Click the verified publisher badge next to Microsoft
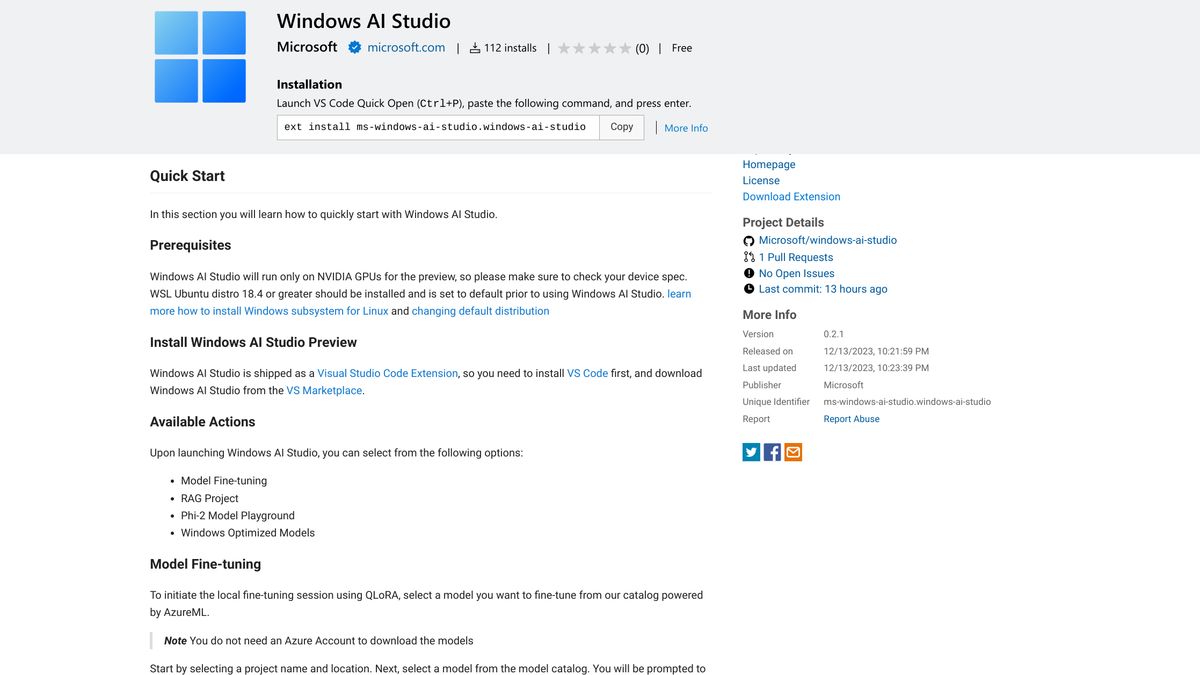The width and height of the screenshot is (1200, 675). tap(354, 47)
